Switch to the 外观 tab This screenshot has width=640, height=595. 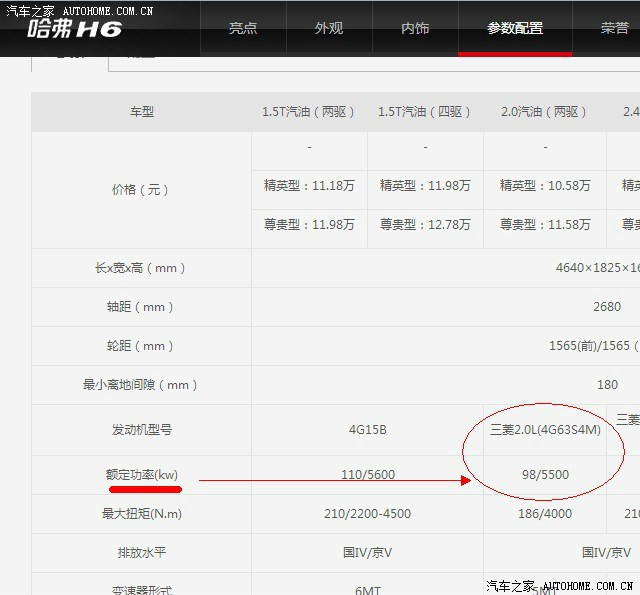[x=329, y=28]
